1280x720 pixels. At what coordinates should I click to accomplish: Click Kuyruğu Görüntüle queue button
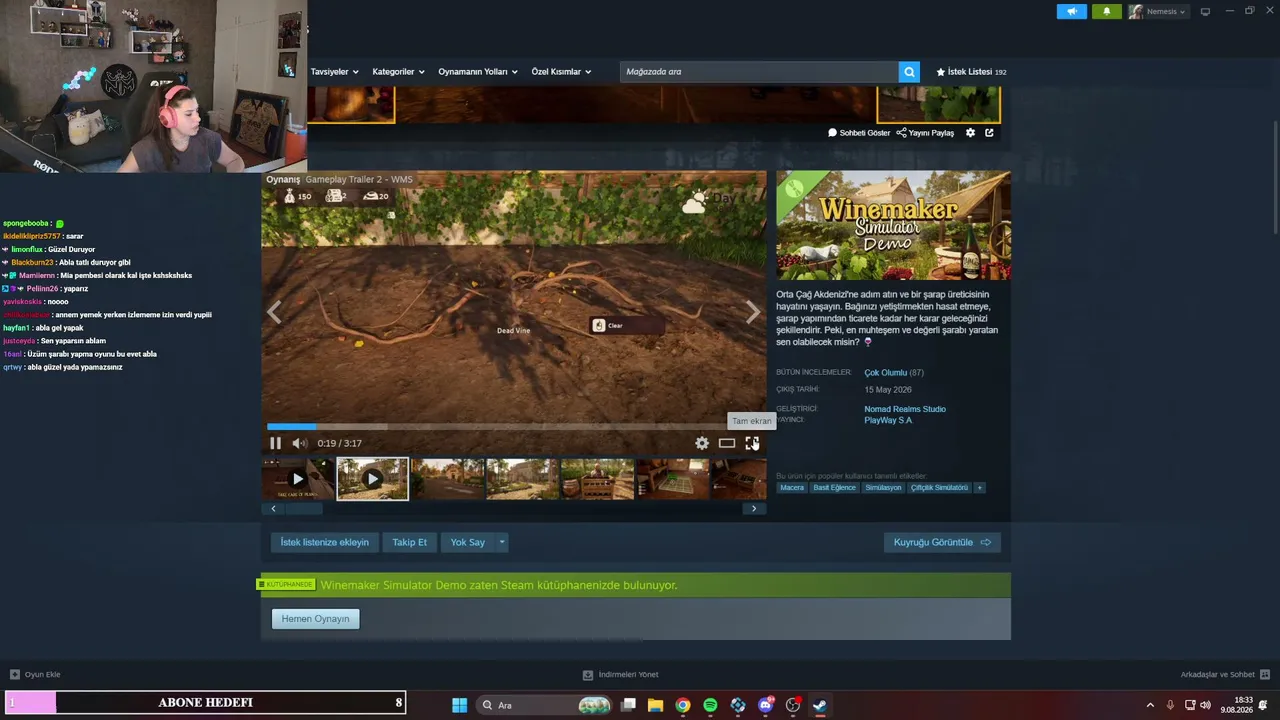point(942,542)
